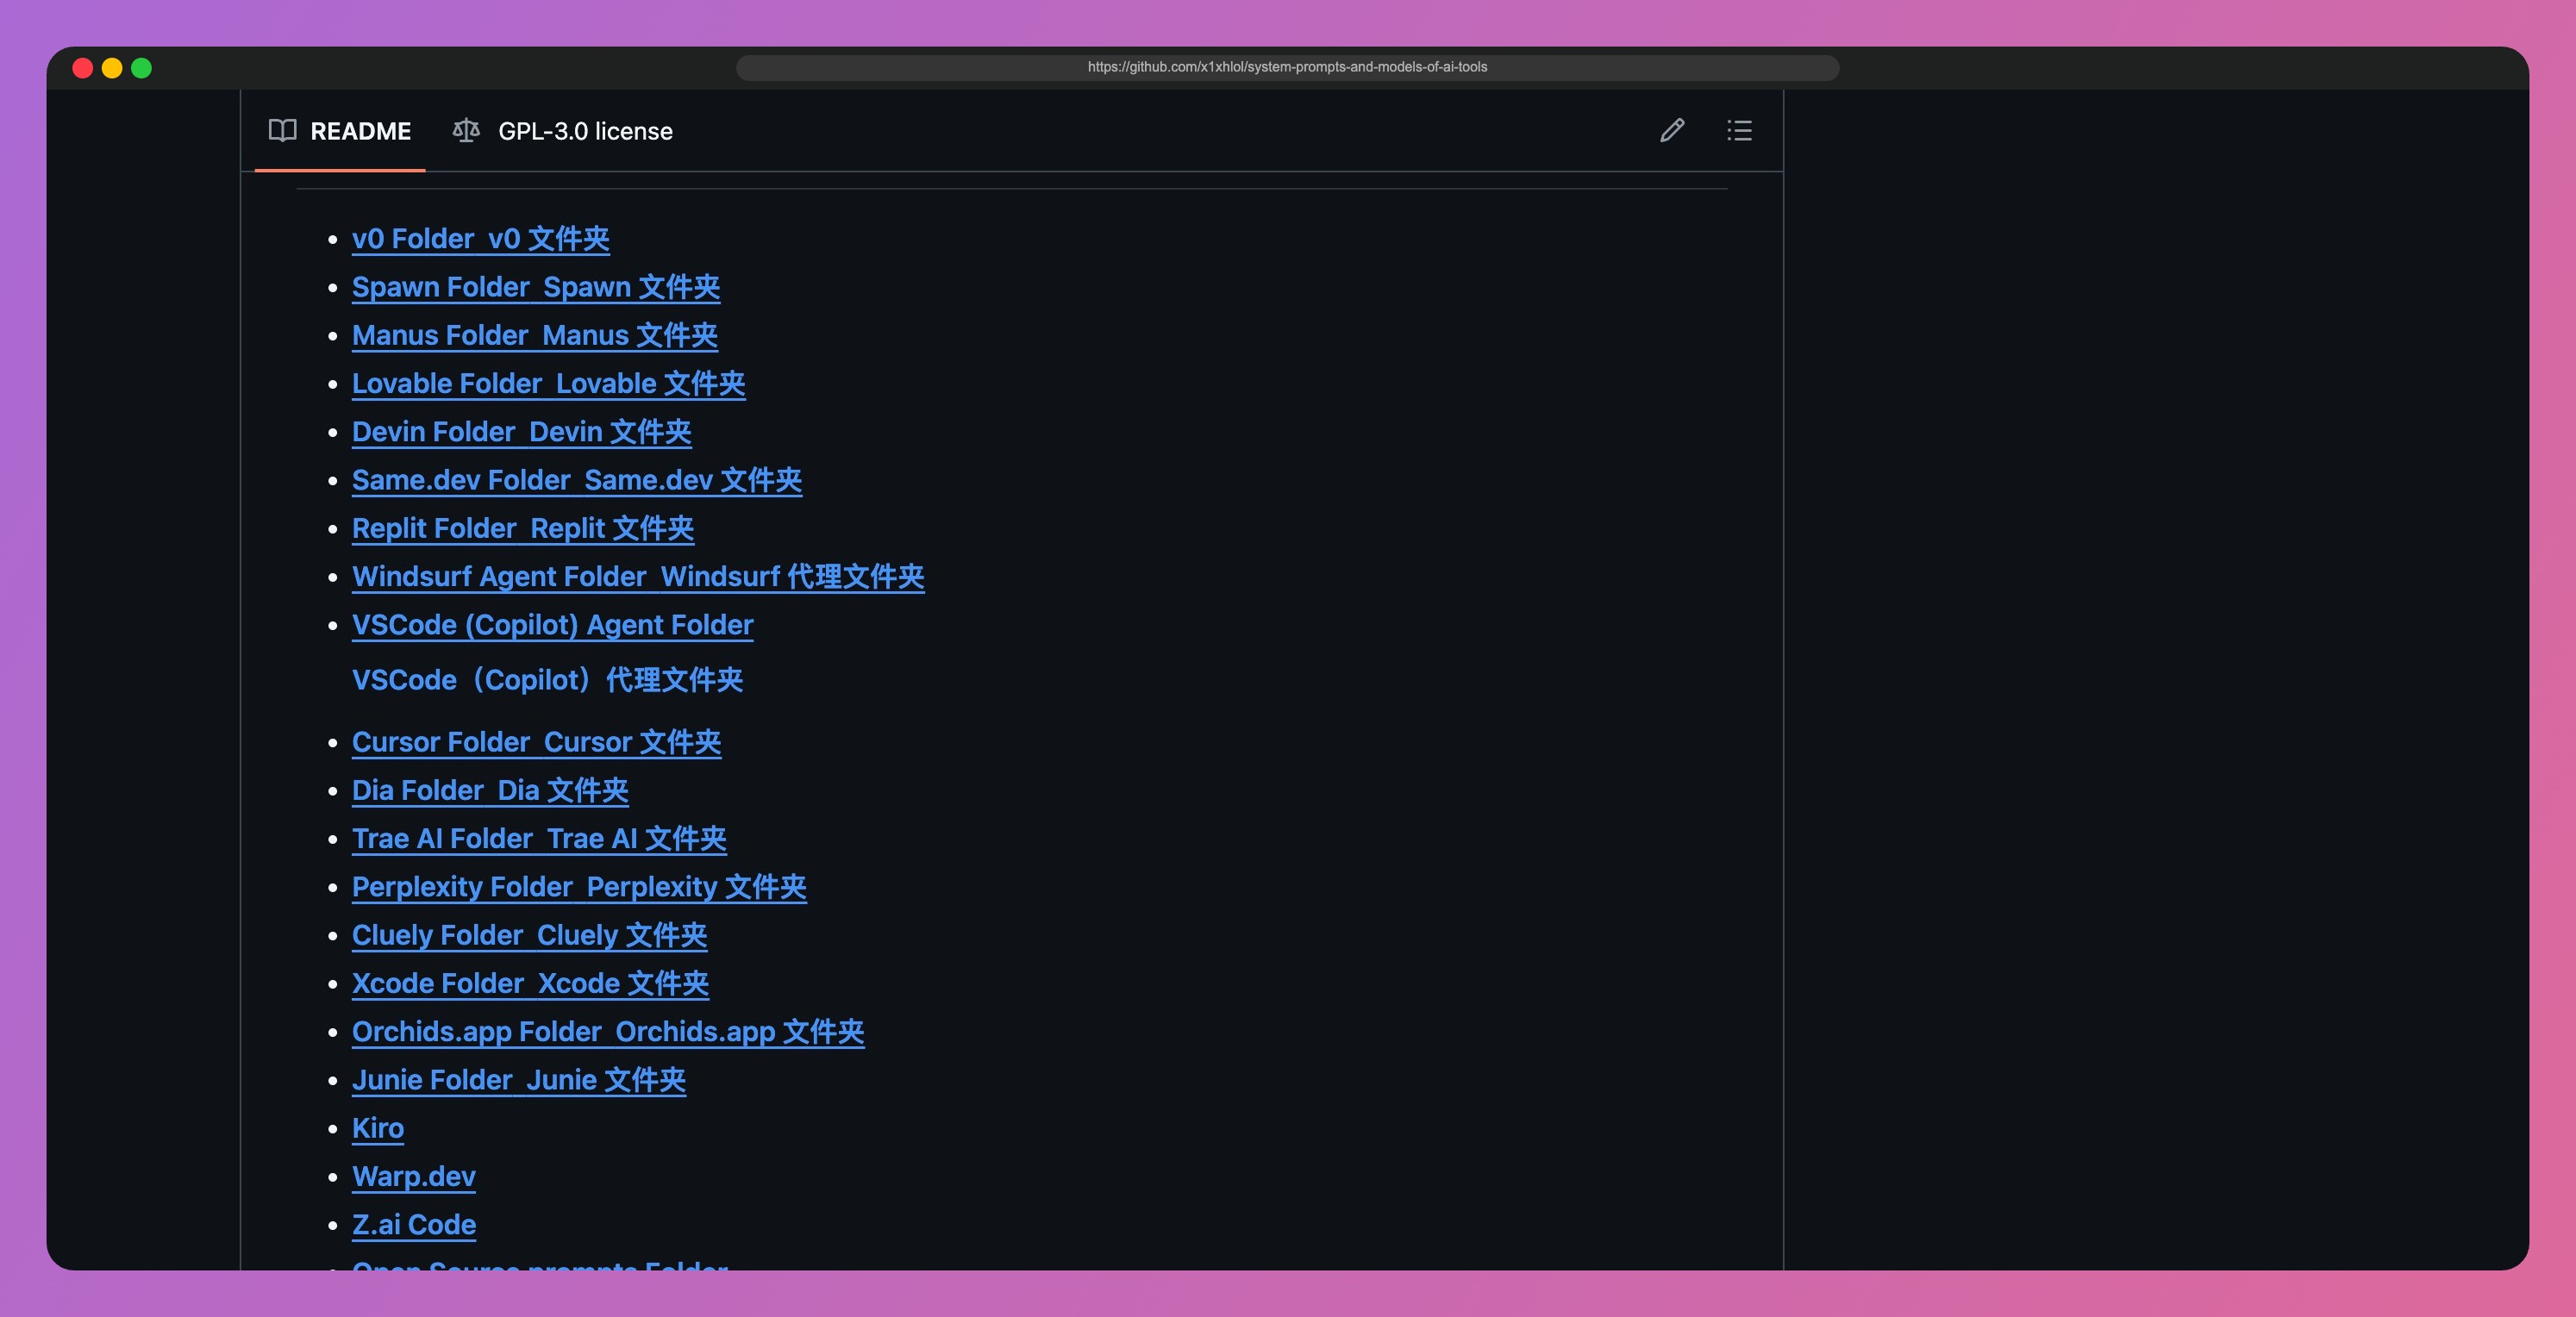Click the VSCode（Copilot）代理文件夹 text
The width and height of the screenshot is (2576, 1317).
[547, 680]
